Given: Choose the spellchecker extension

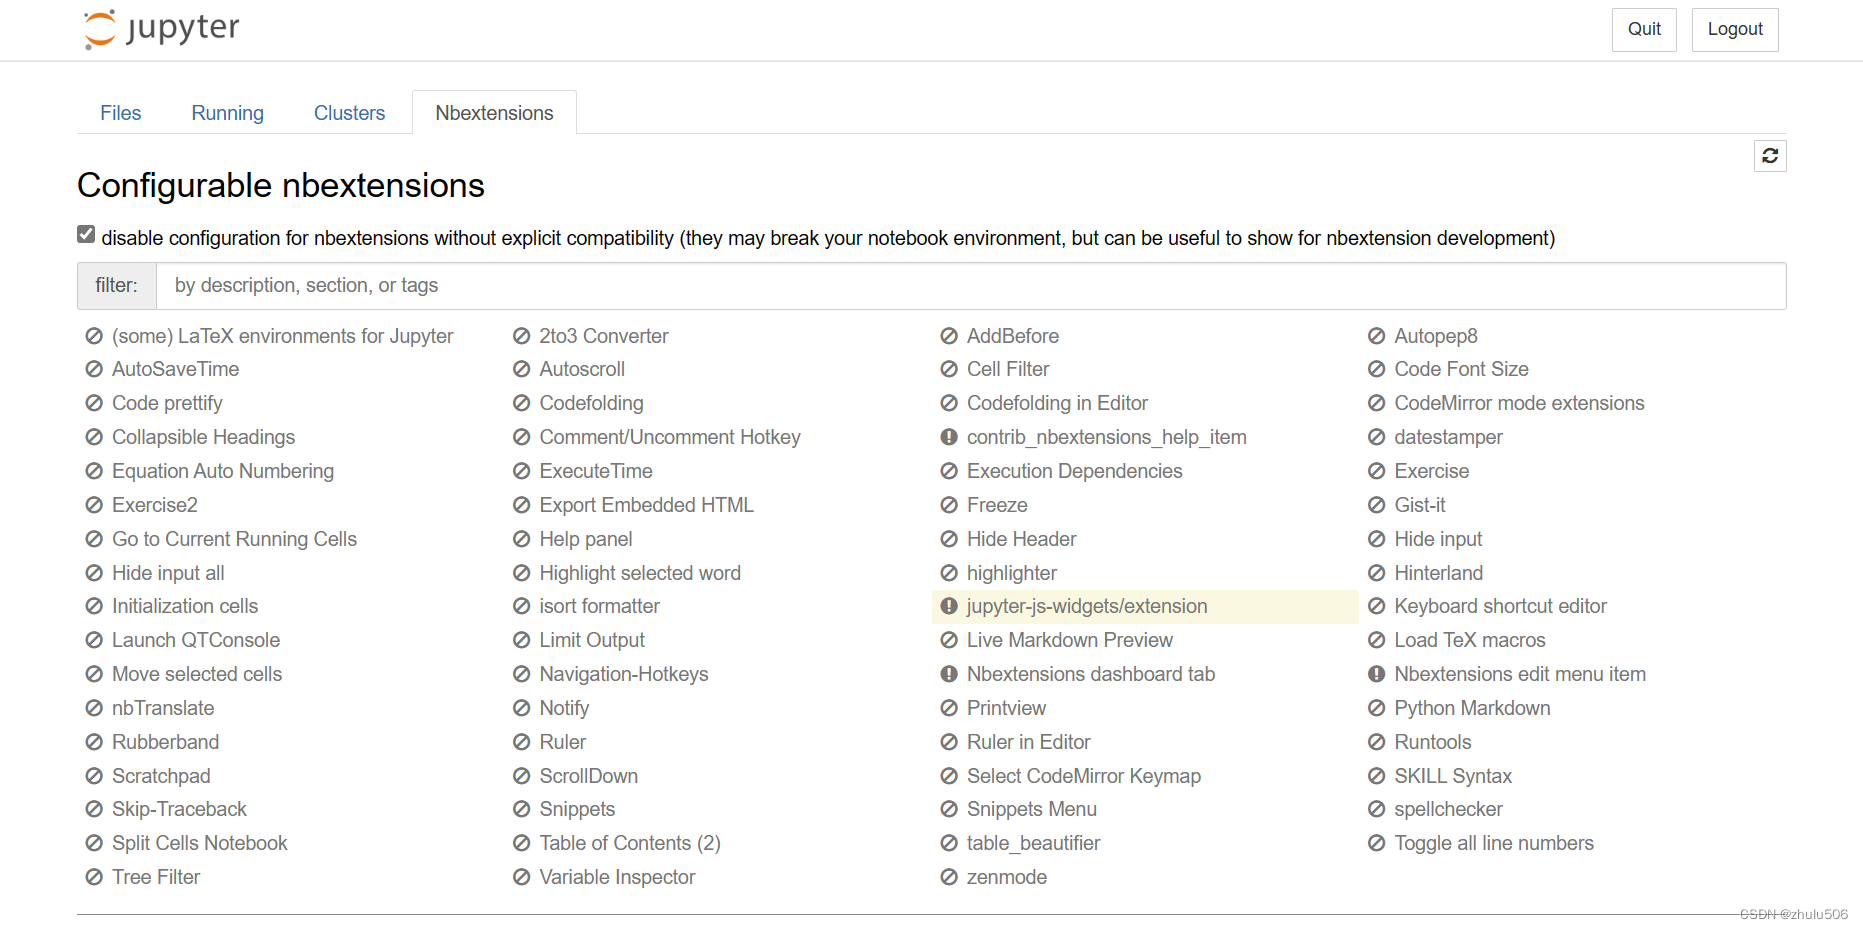Looking at the screenshot, I should point(1448,809).
